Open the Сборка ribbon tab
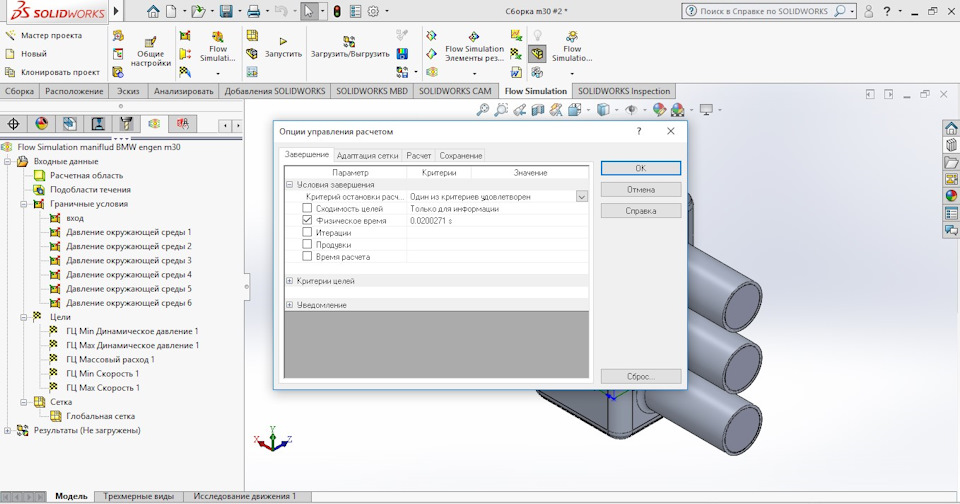This screenshot has width=960, height=504. [x=19, y=91]
